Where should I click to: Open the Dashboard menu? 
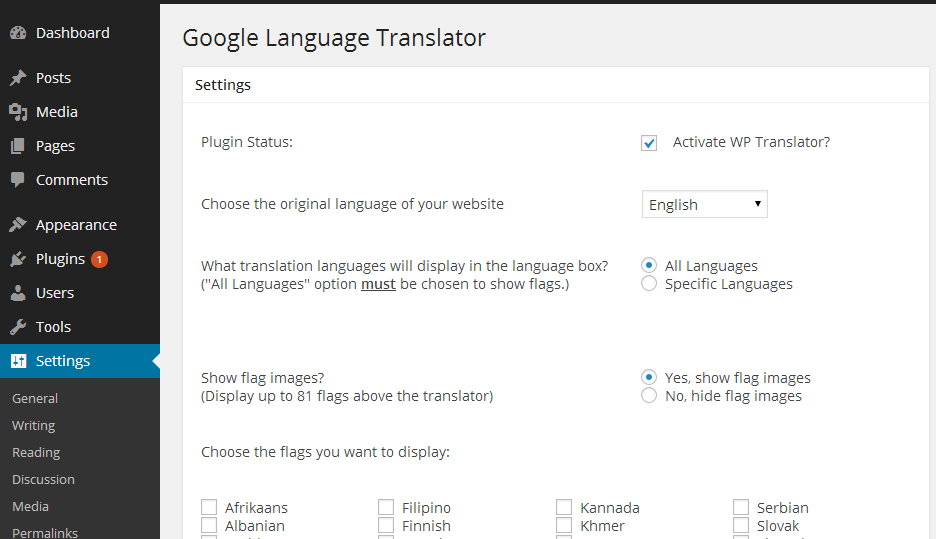pyautogui.click(x=73, y=33)
